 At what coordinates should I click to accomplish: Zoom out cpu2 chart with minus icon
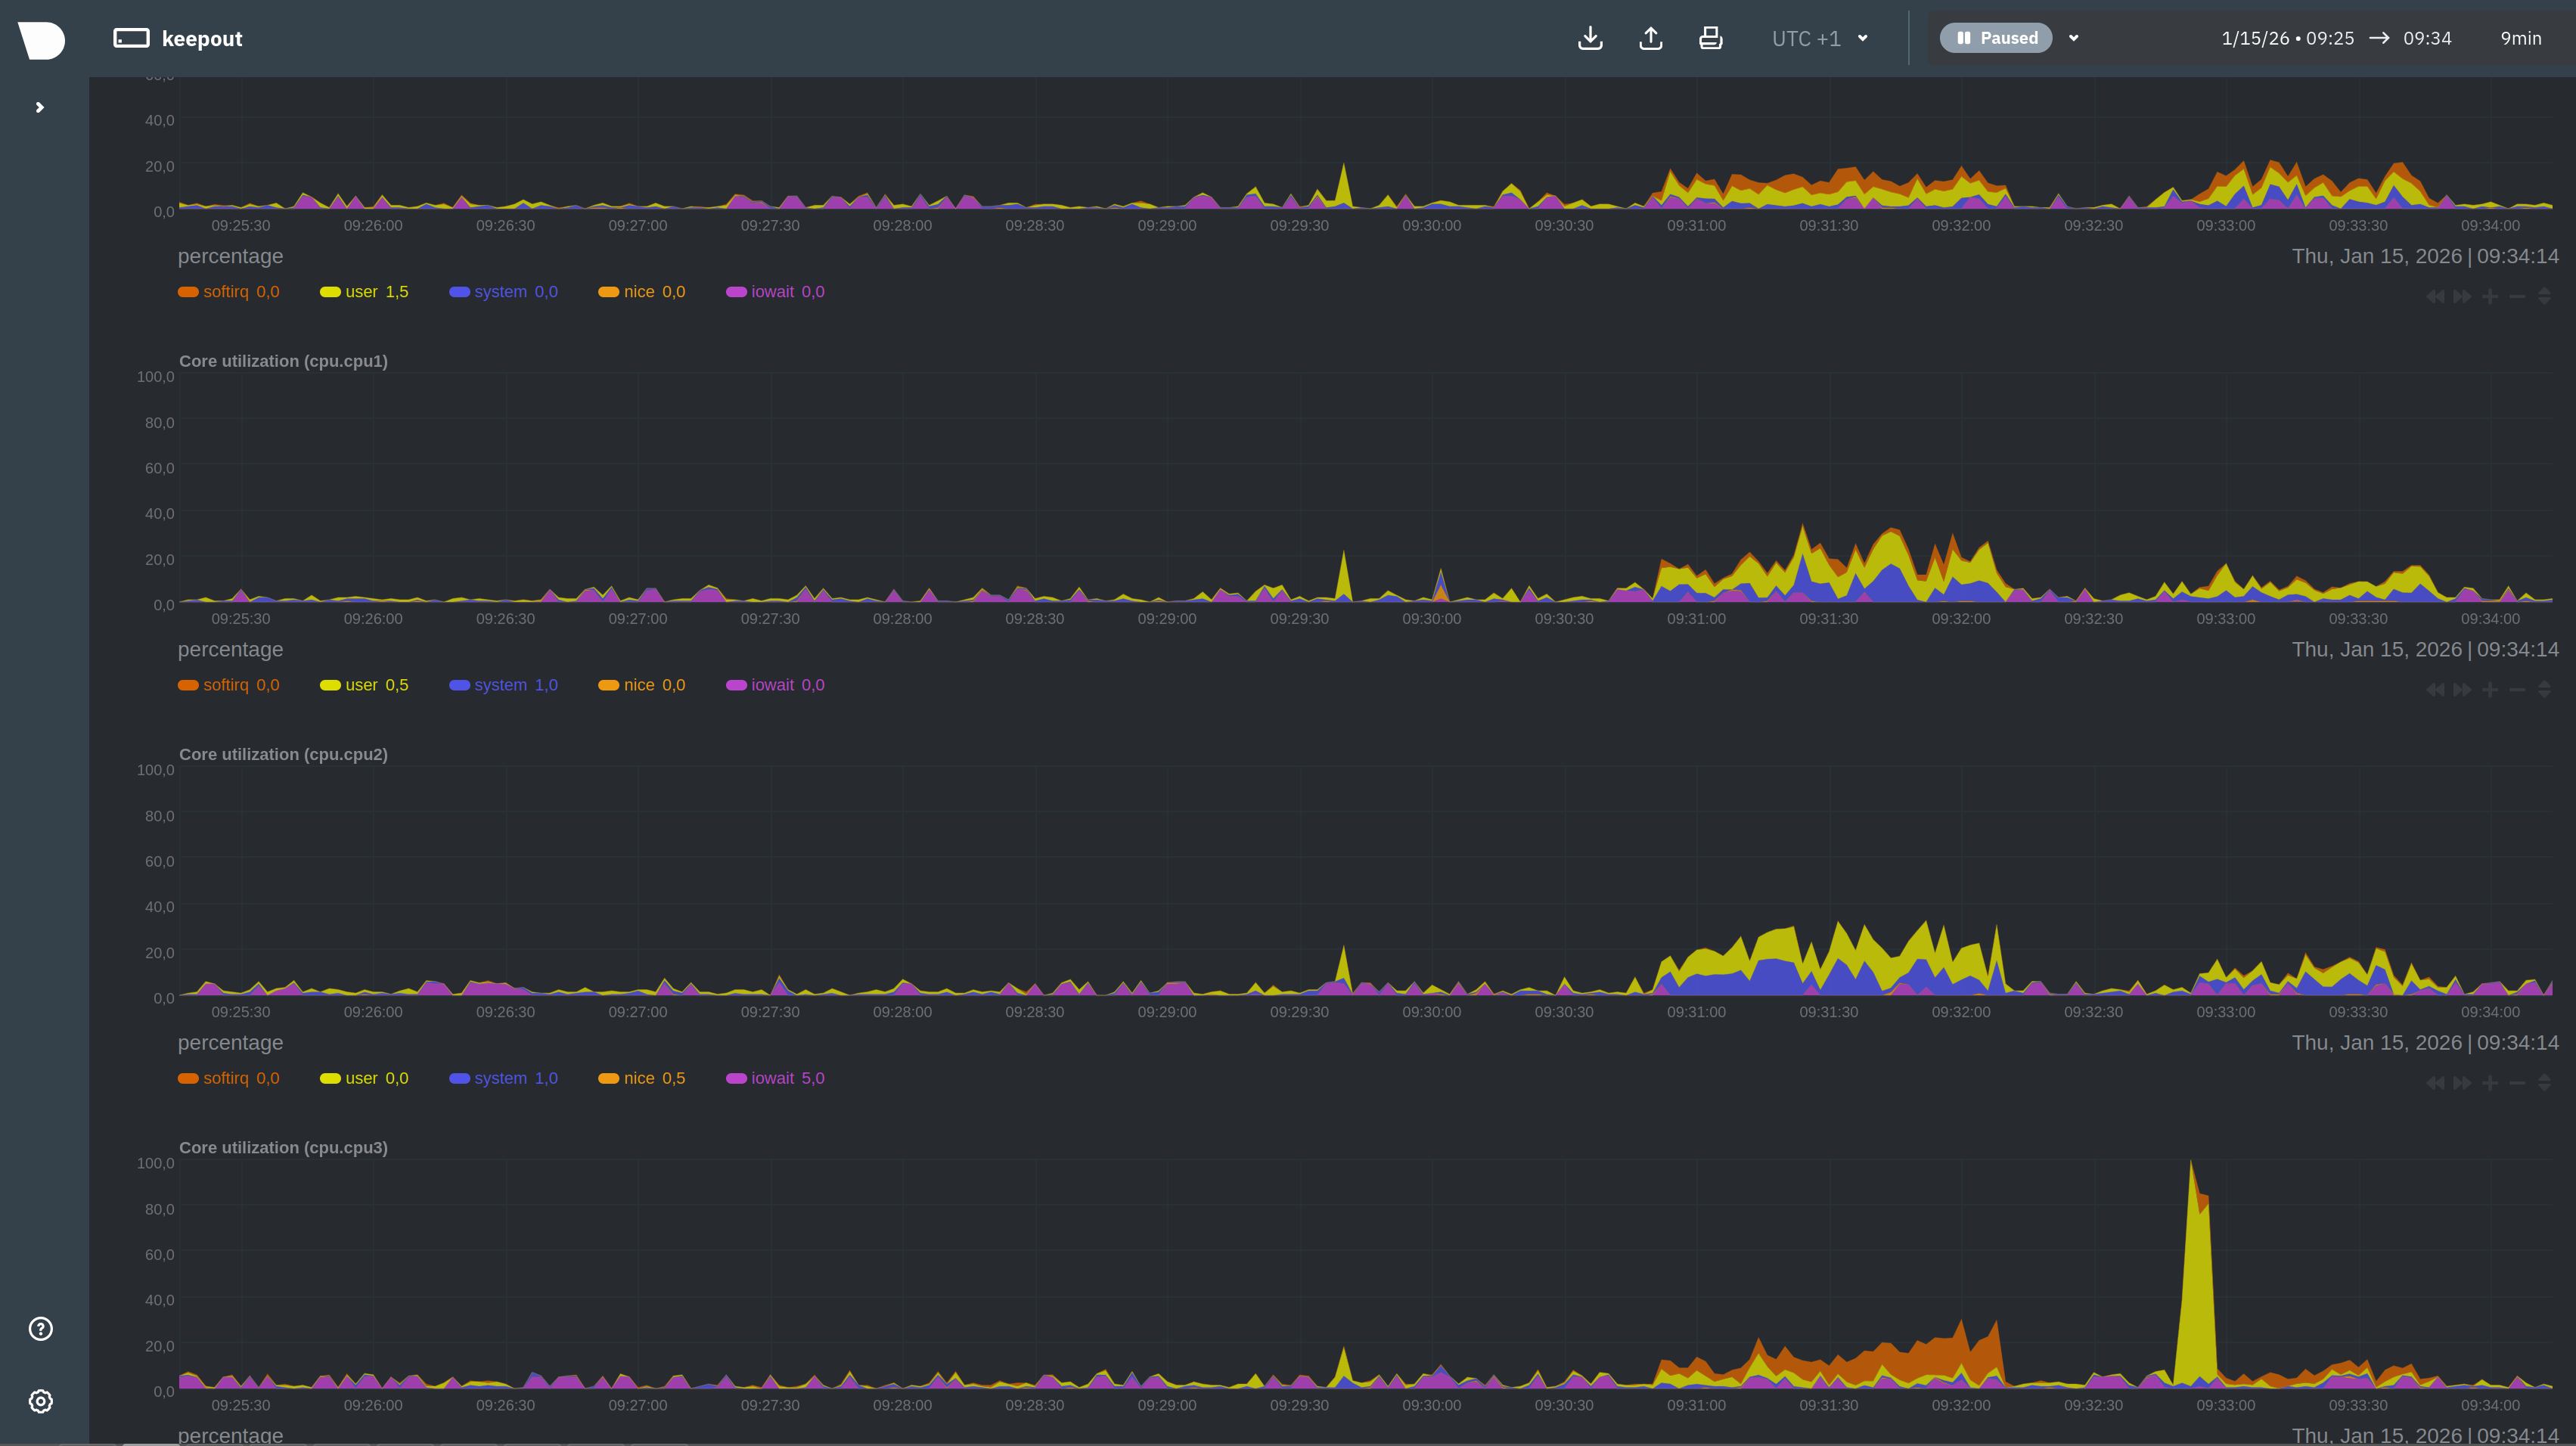pos(2517,1082)
